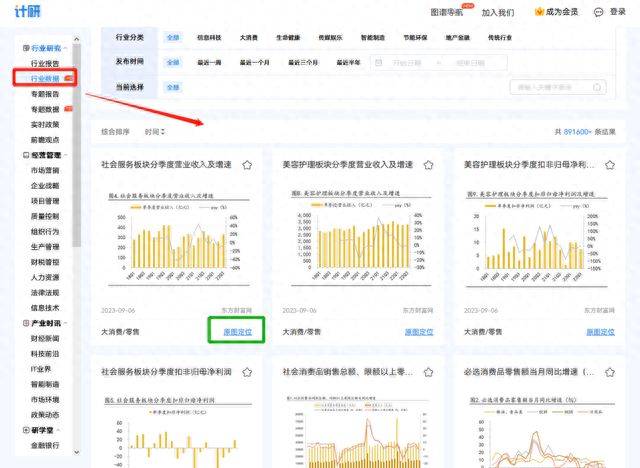Collapse the 产业时讯 sidebar group
This screenshot has height=468, width=640.
pos(65,323)
